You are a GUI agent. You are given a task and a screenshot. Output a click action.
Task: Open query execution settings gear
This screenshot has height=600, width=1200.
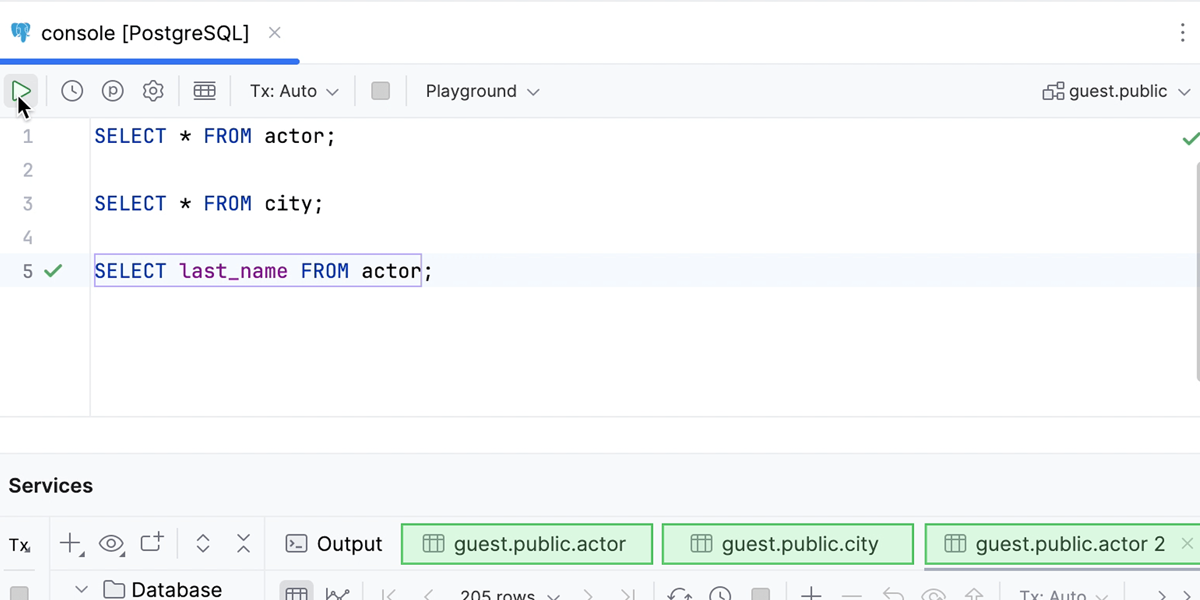153,91
